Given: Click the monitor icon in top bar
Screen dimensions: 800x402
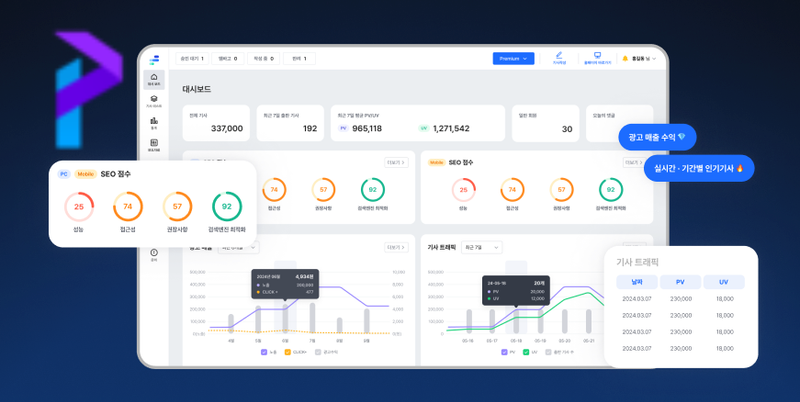Looking at the screenshot, I should coord(597,56).
